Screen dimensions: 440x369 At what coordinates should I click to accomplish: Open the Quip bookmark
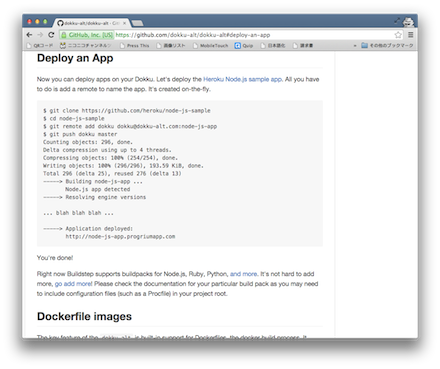(244, 45)
